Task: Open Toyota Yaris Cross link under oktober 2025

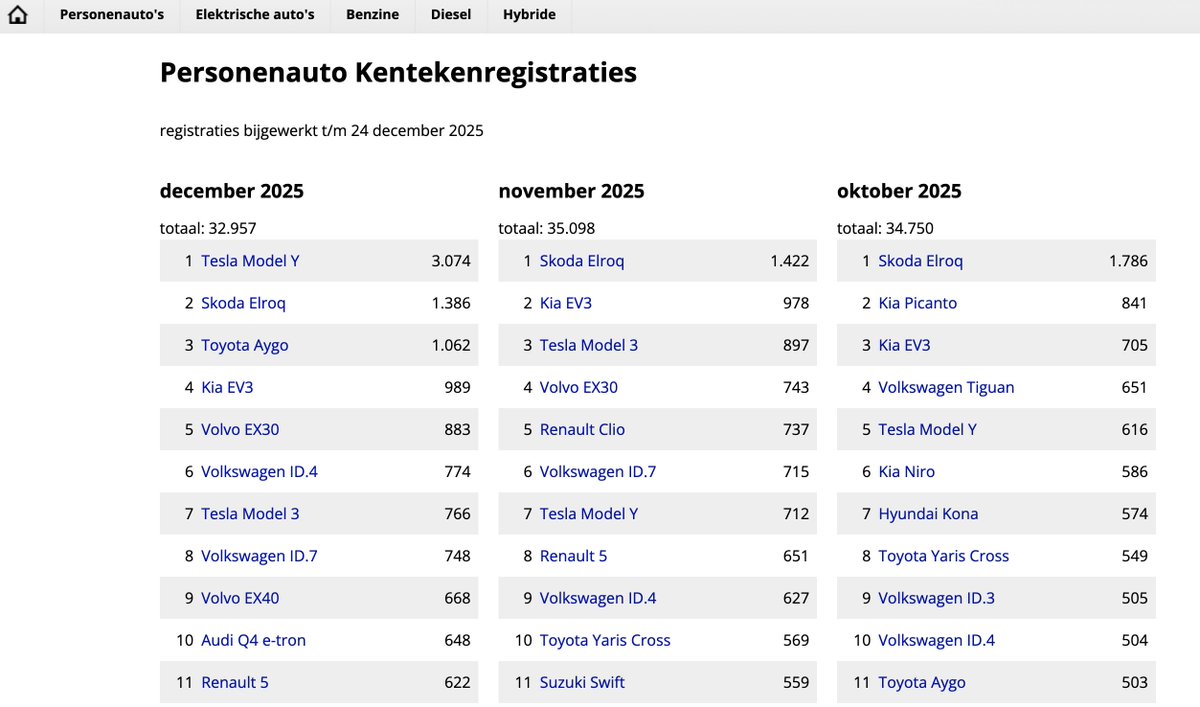Action: 944,555
